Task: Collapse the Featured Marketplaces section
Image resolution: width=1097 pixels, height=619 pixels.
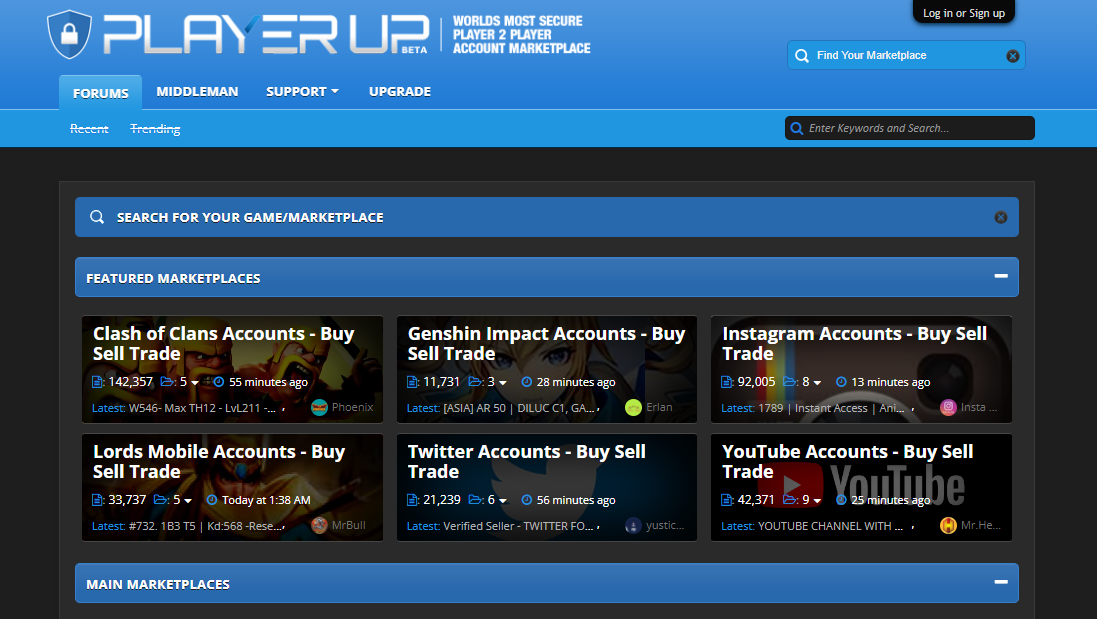Action: [x=1001, y=276]
